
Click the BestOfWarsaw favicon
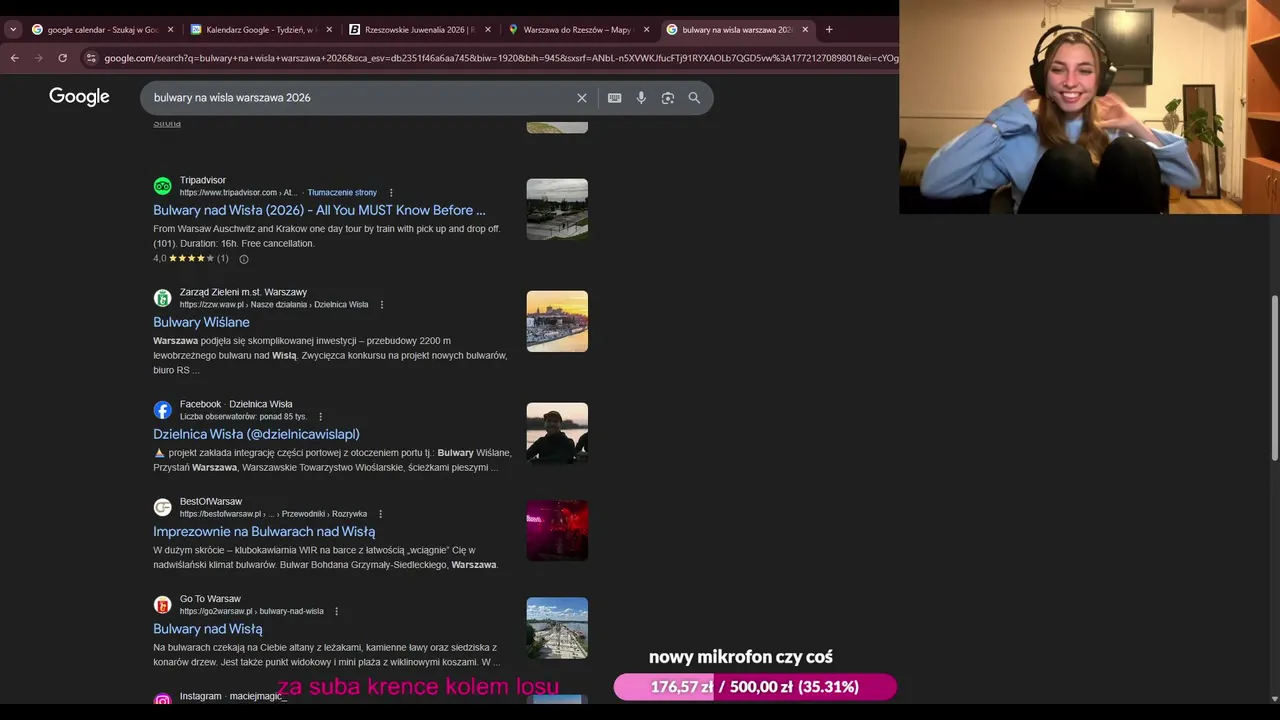[162, 507]
